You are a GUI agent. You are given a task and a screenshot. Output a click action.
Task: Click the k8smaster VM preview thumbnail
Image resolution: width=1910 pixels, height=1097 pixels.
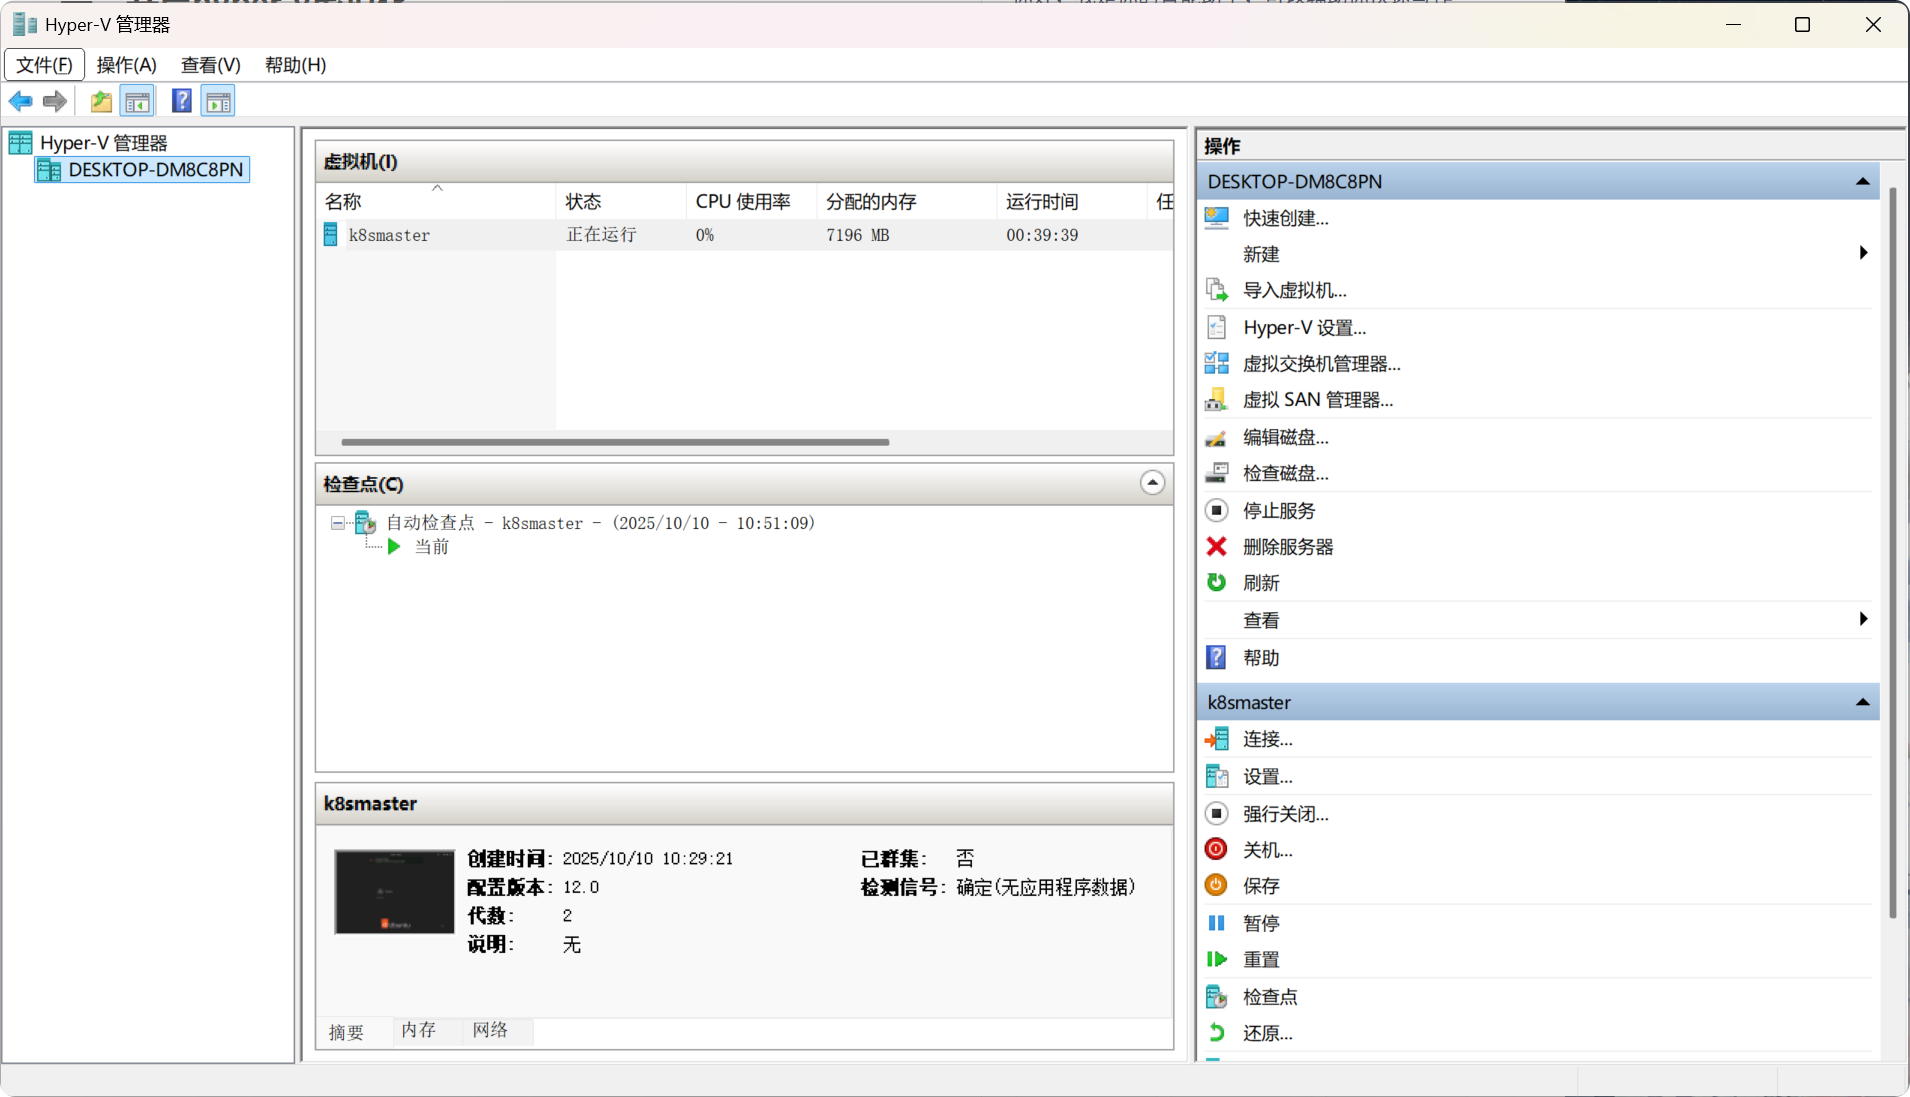point(394,892)
